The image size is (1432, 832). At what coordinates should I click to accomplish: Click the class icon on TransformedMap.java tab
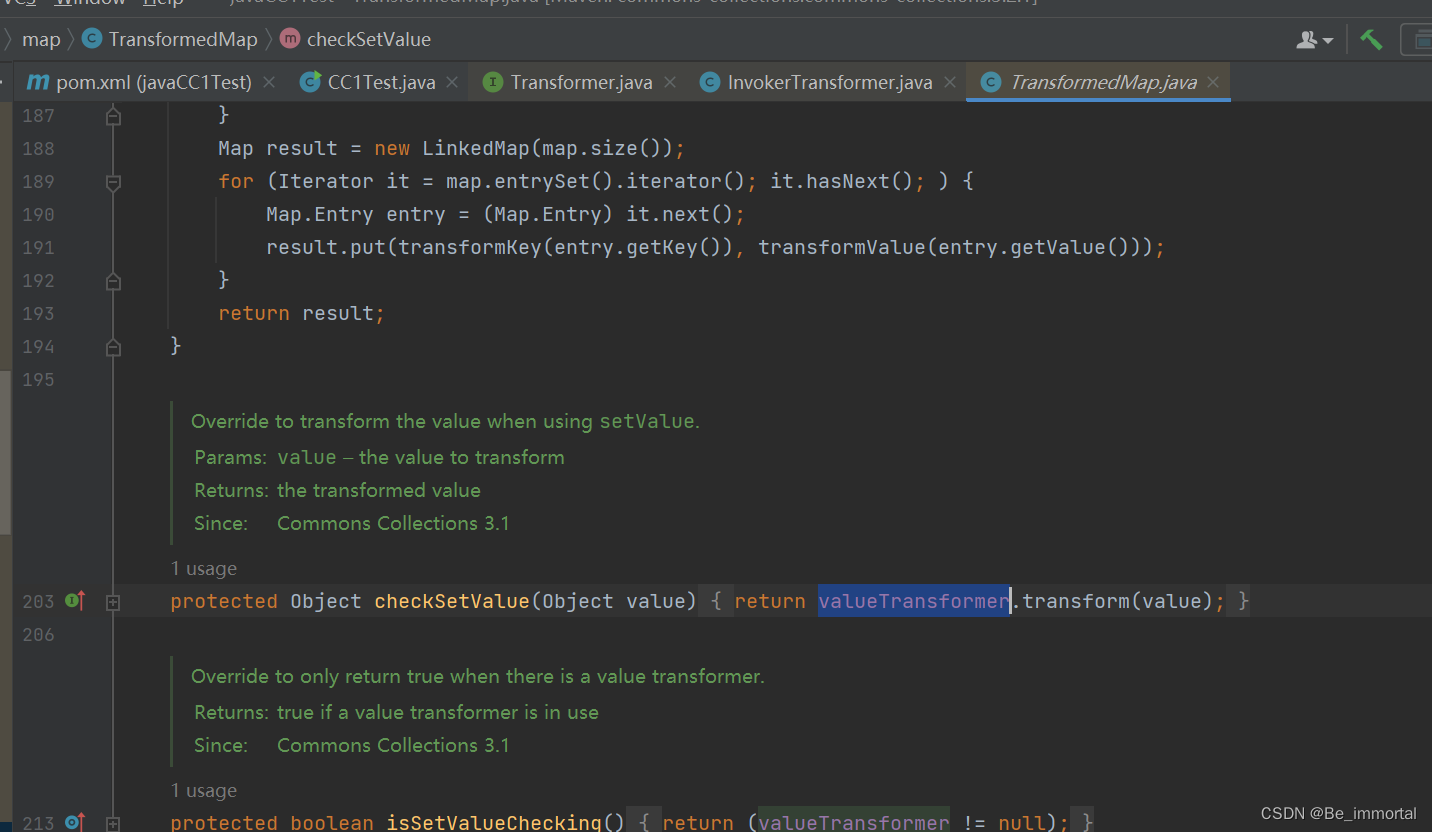pyautogui.click(x=991, y=82)
